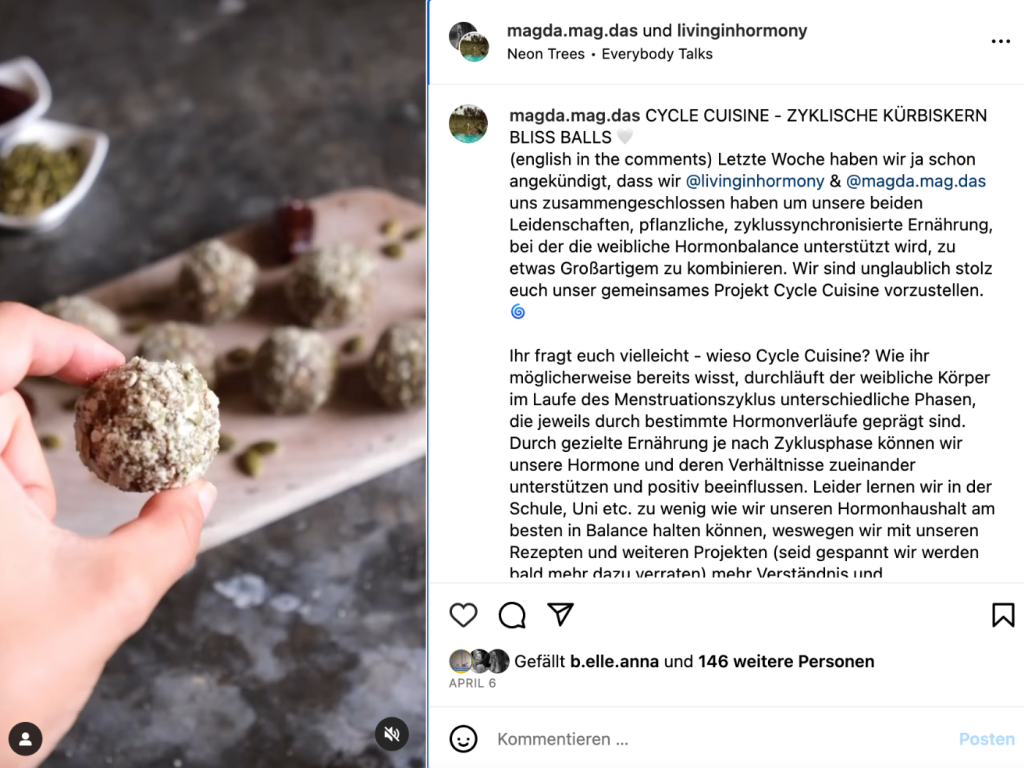Open emoji picker smiley icon
The height and width of the screenshot is (768, 1024).
tap(464, 739)
